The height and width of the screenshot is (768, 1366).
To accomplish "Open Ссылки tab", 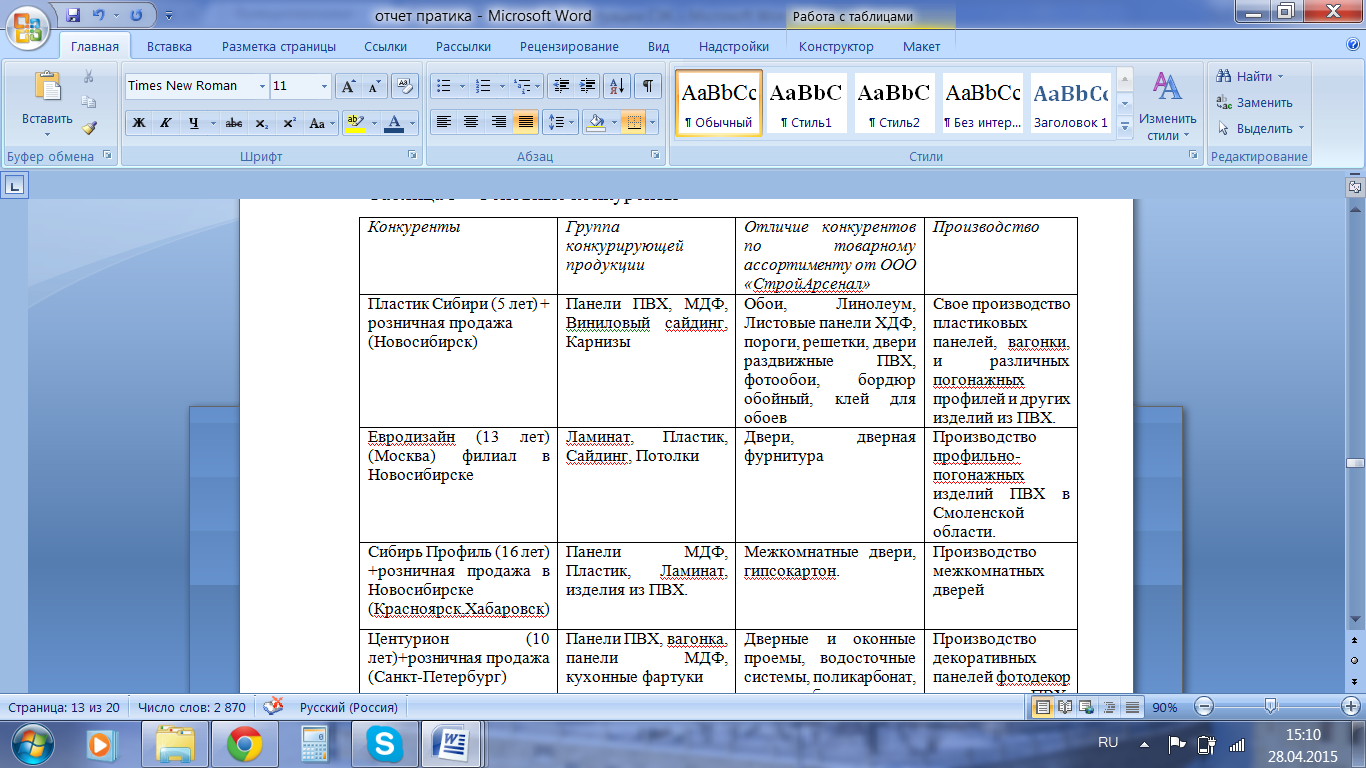I will [x=385, y=47].
